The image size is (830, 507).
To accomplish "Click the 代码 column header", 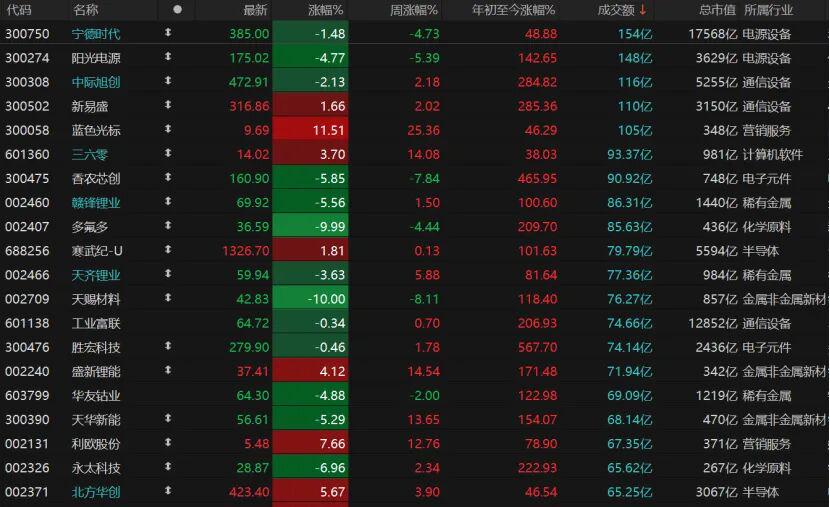I will pyautogui.click(x=19, y=10).
